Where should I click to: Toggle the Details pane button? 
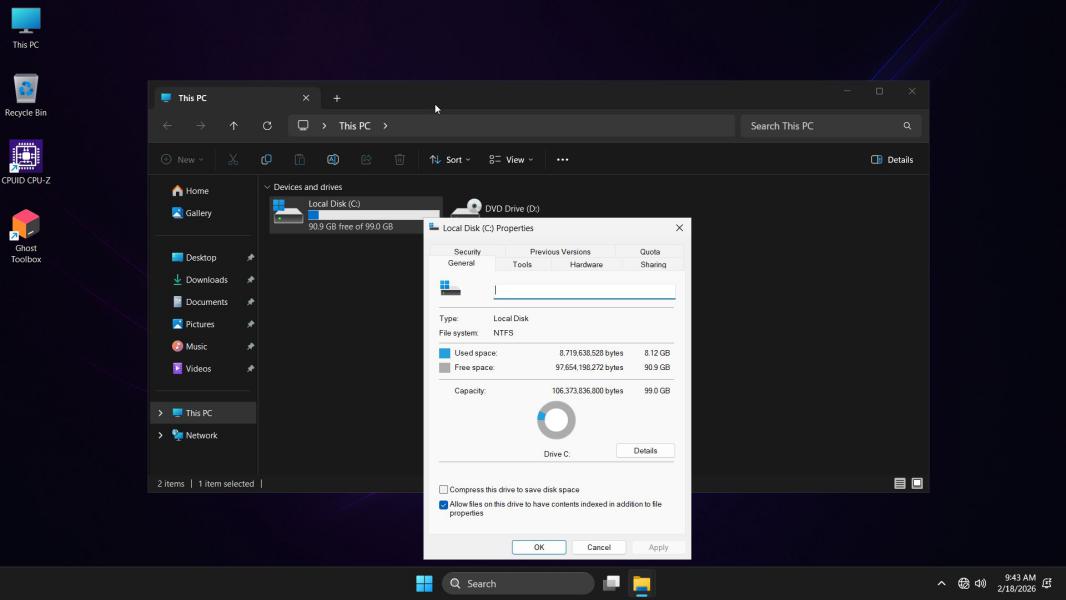[892, 160]
